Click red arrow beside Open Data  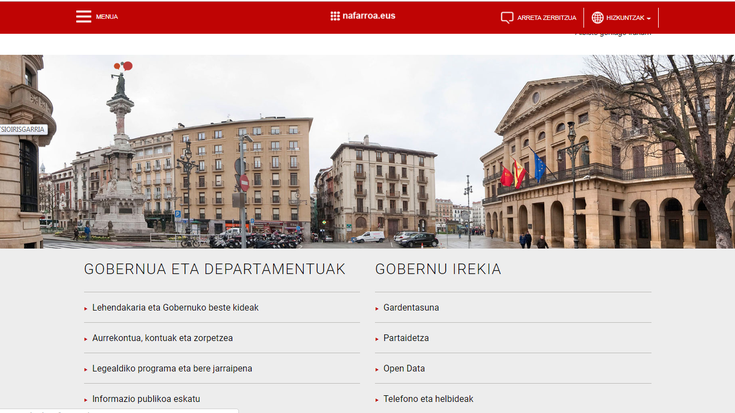[x=377, y=369]
